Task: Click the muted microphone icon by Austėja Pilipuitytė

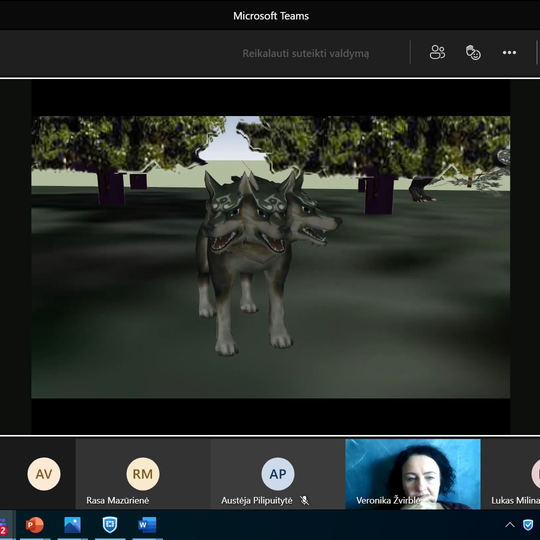Action: [x=304, y=500]
